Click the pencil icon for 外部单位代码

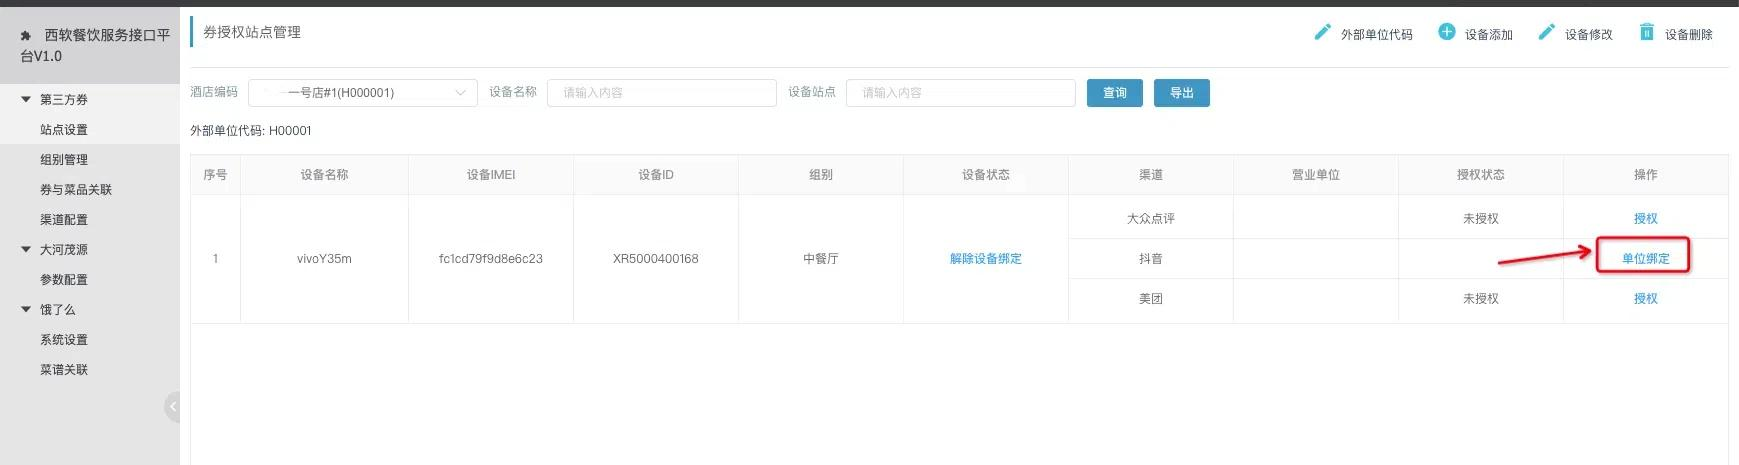point(1322,32)
